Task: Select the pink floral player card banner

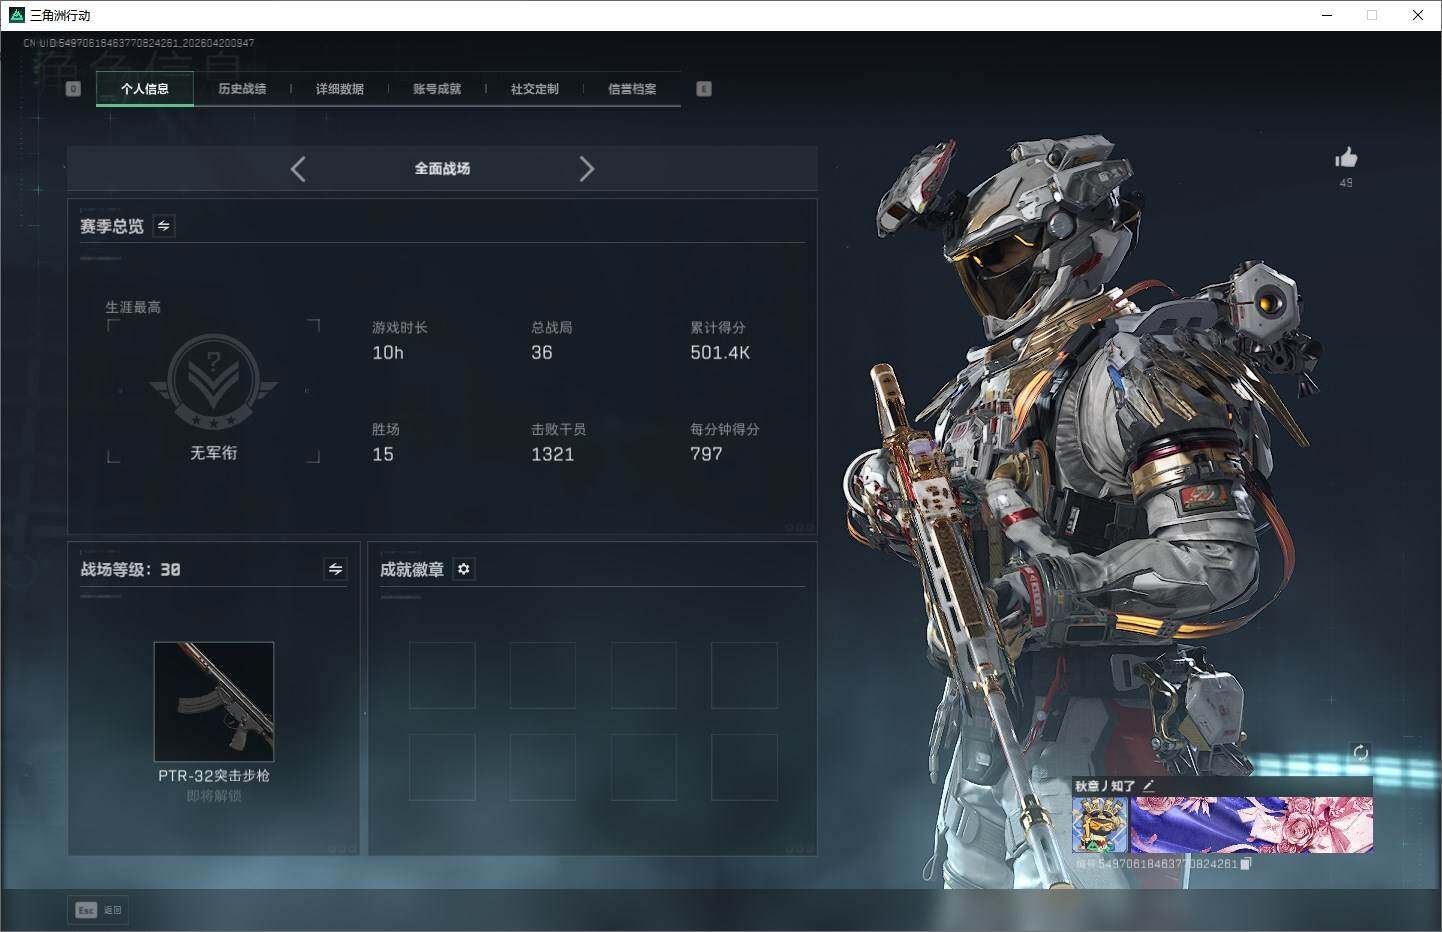Action: coord(1251,825)
